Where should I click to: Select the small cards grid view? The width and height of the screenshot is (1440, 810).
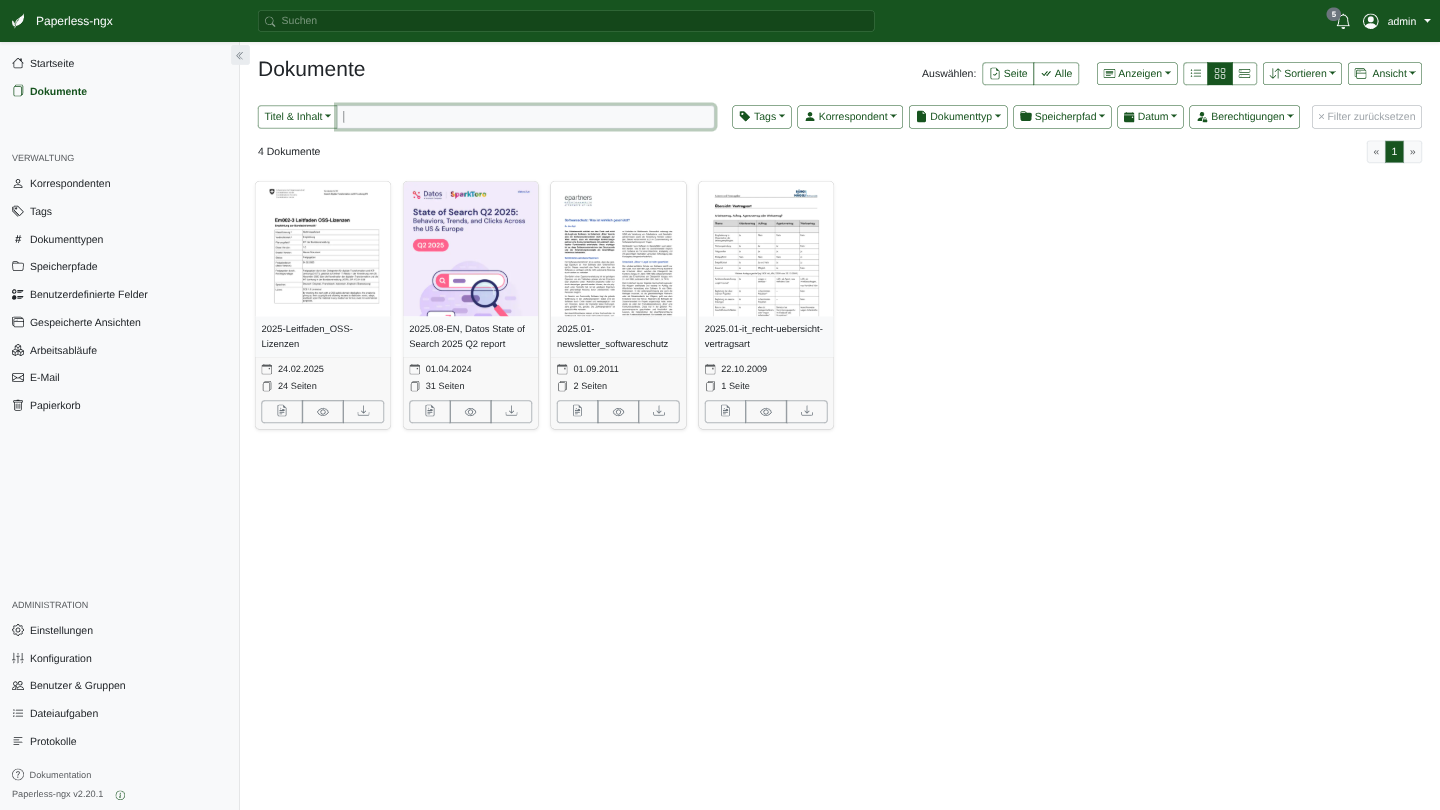click(1220, 73)
